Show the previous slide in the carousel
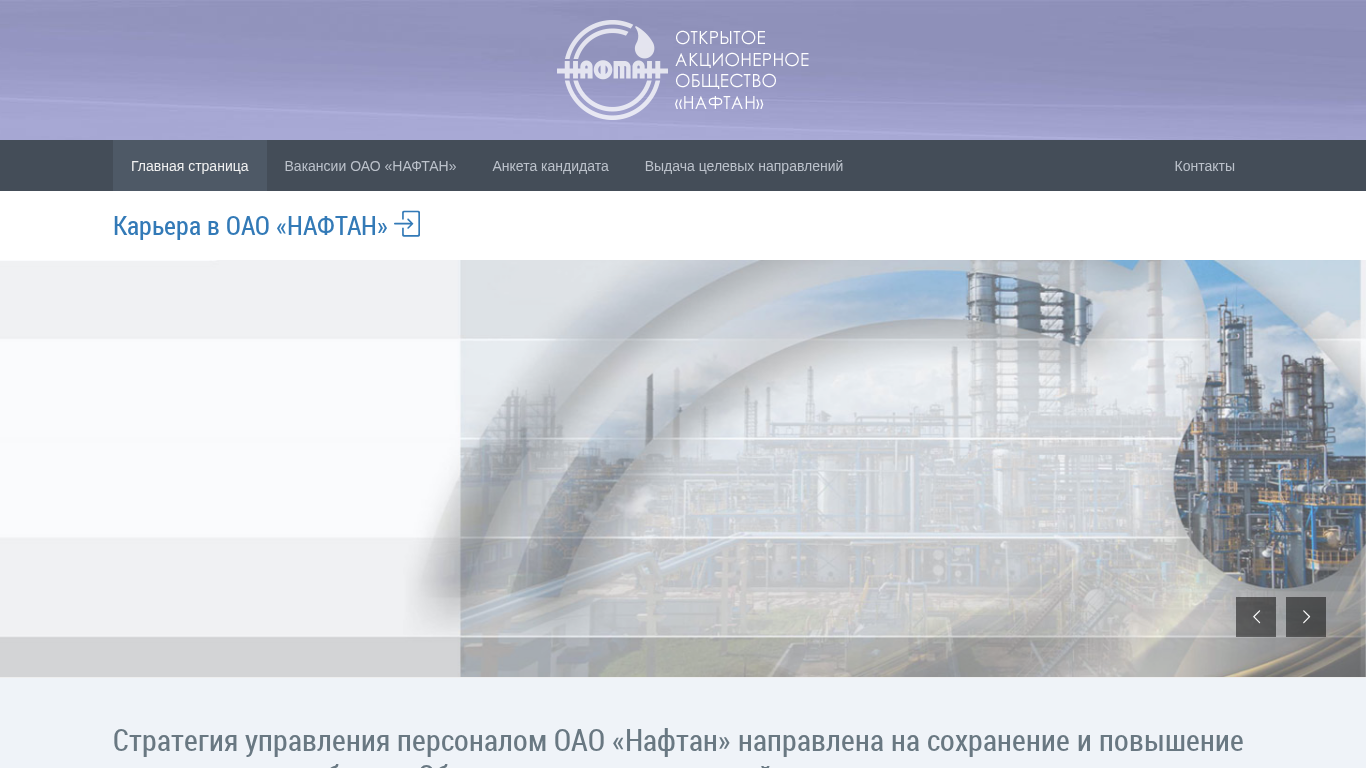 (1256, 617)
